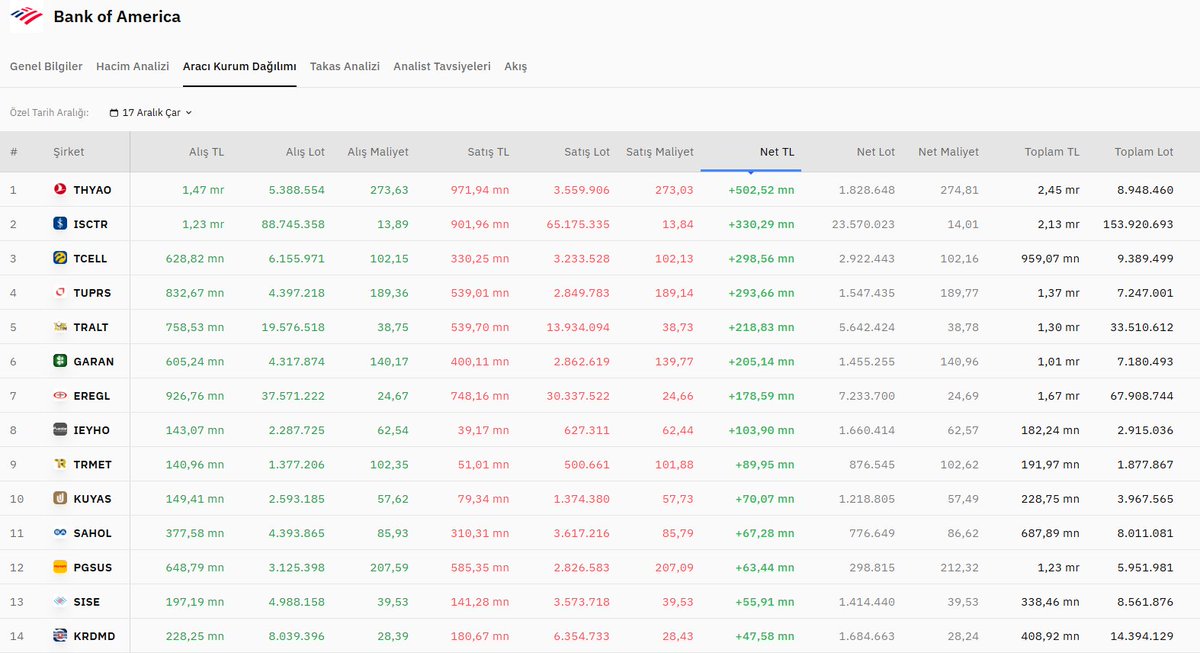The image size is (1200, 653).
Task: Click KUYAS Toplam TL value 228,75 mn
Action: [x=1050, y=499]
